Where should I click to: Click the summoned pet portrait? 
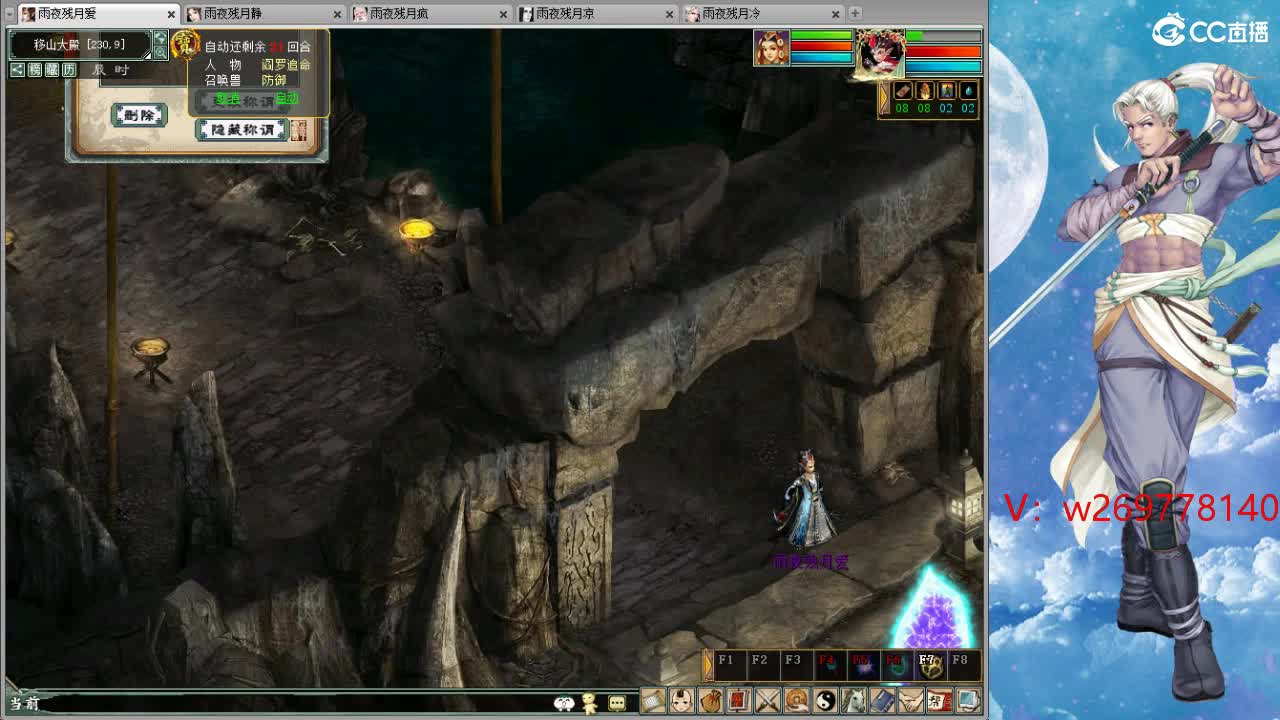(880, 52)
